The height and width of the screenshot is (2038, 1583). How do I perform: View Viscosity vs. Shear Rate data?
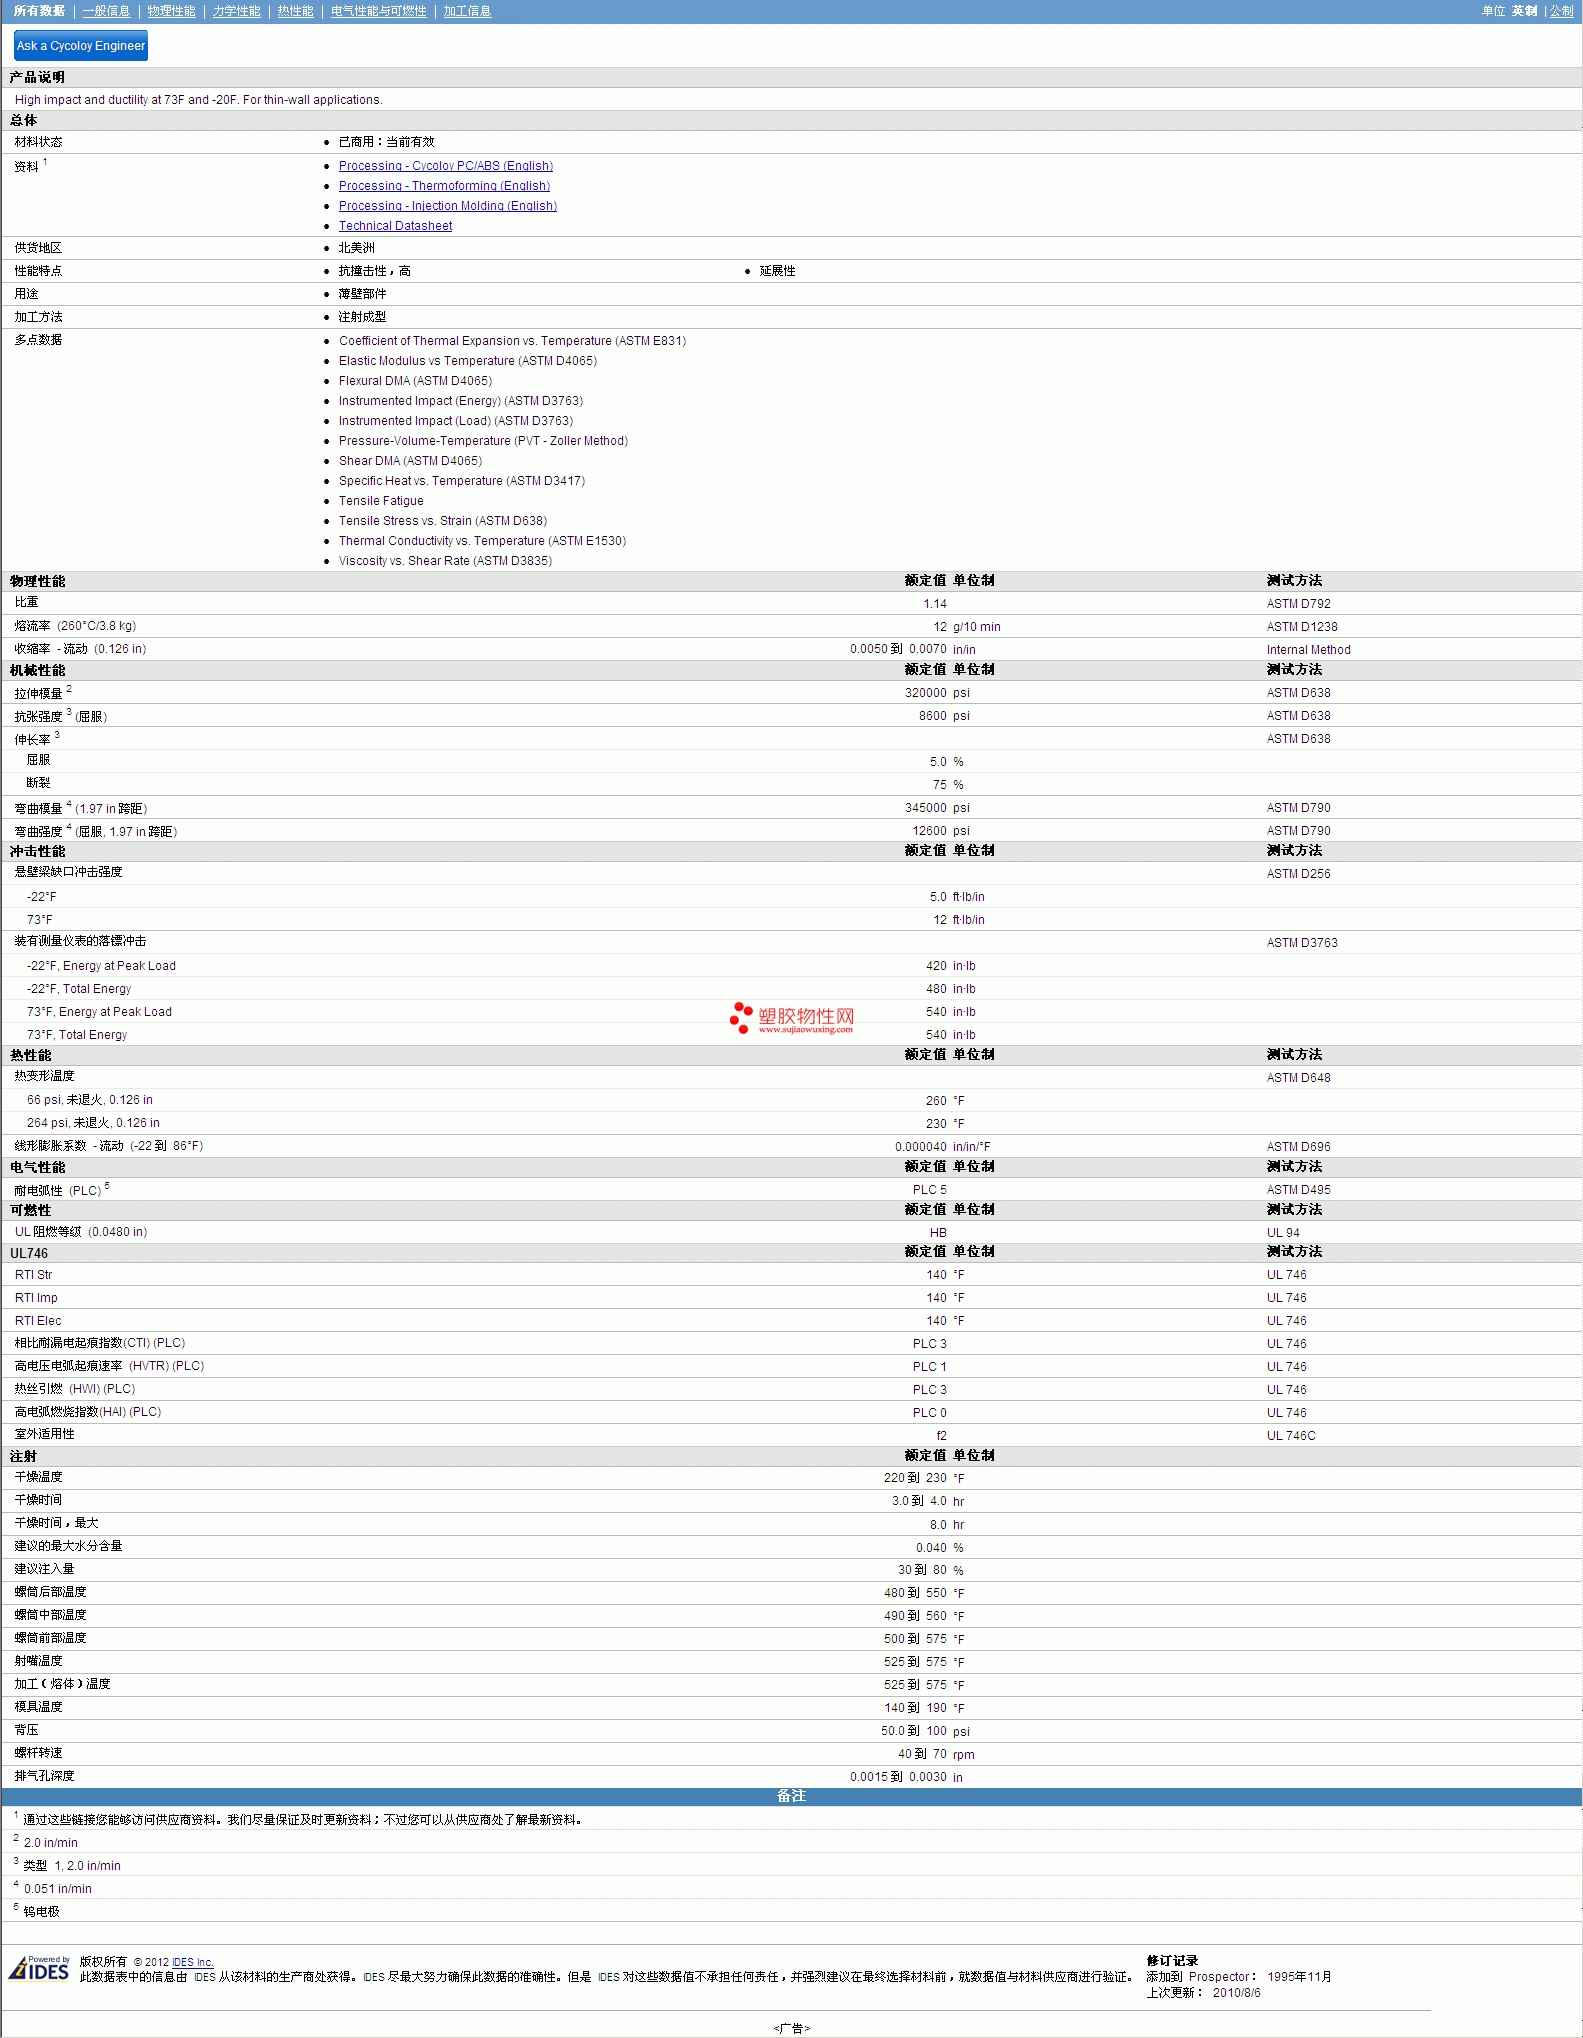[x=445, y=561]
